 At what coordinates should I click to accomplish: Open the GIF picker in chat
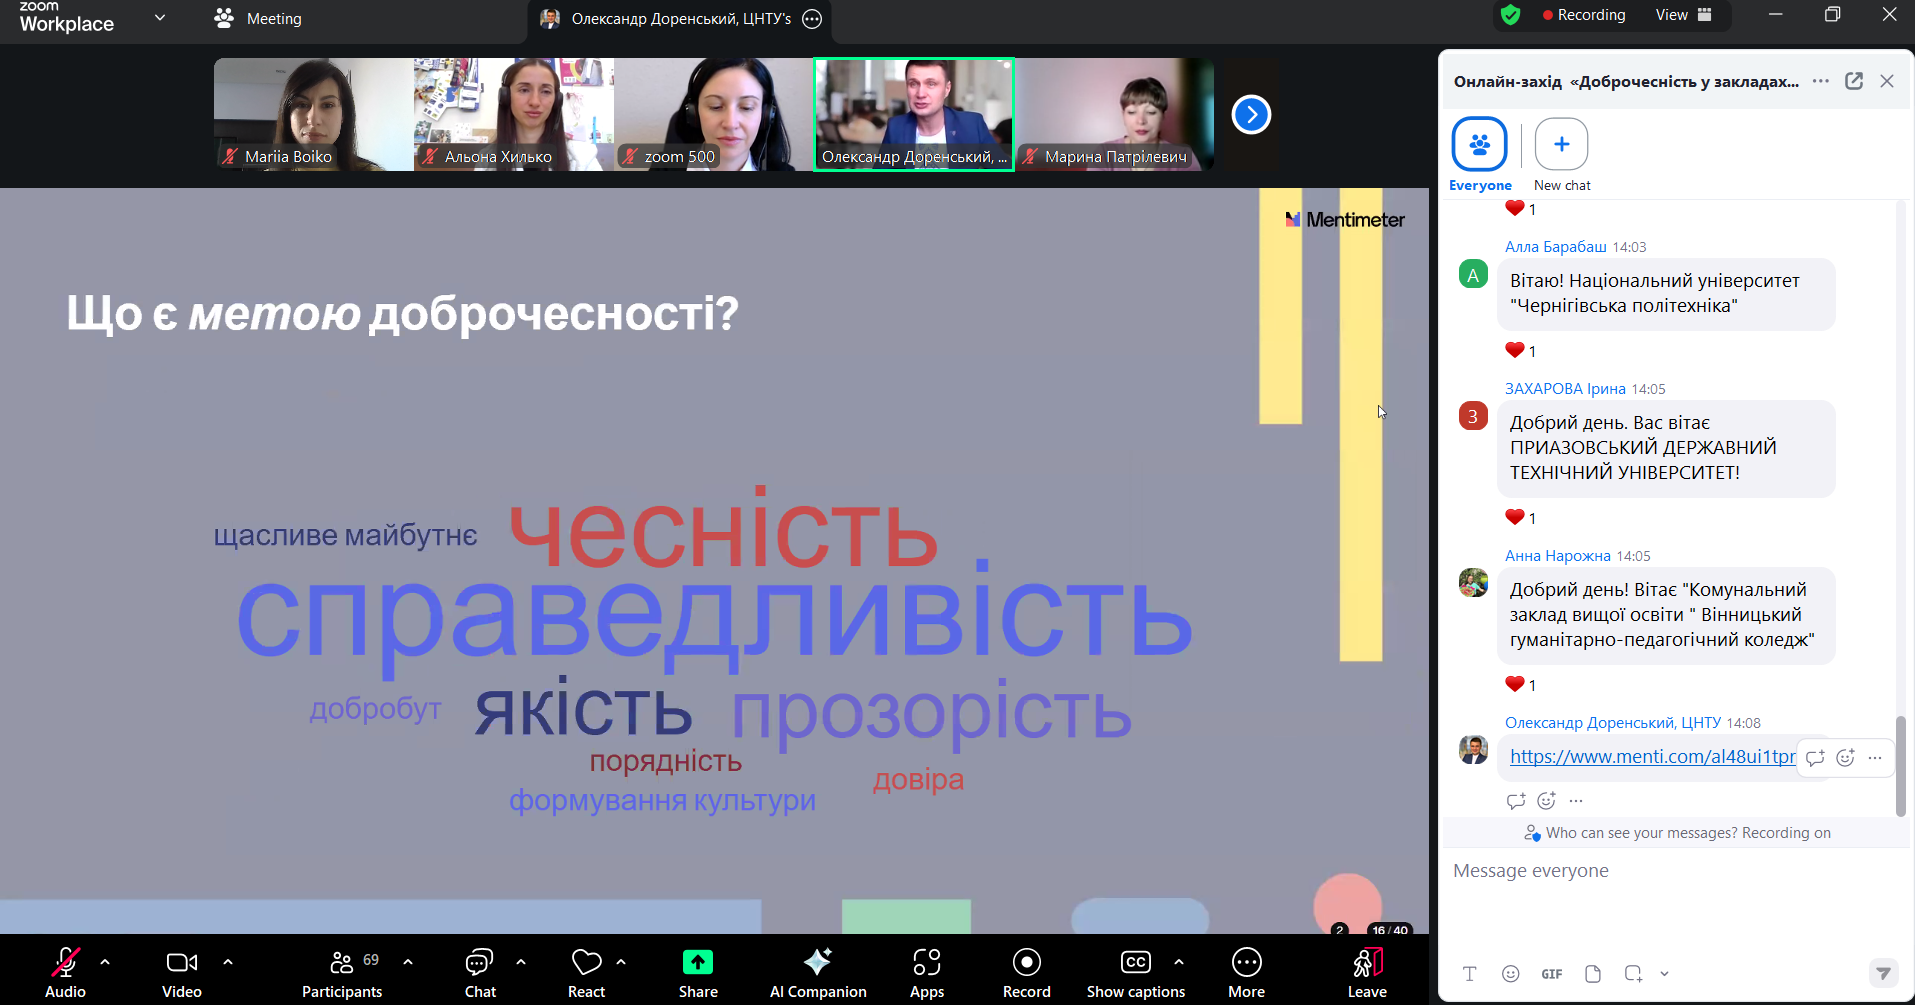click(1552, 973)
